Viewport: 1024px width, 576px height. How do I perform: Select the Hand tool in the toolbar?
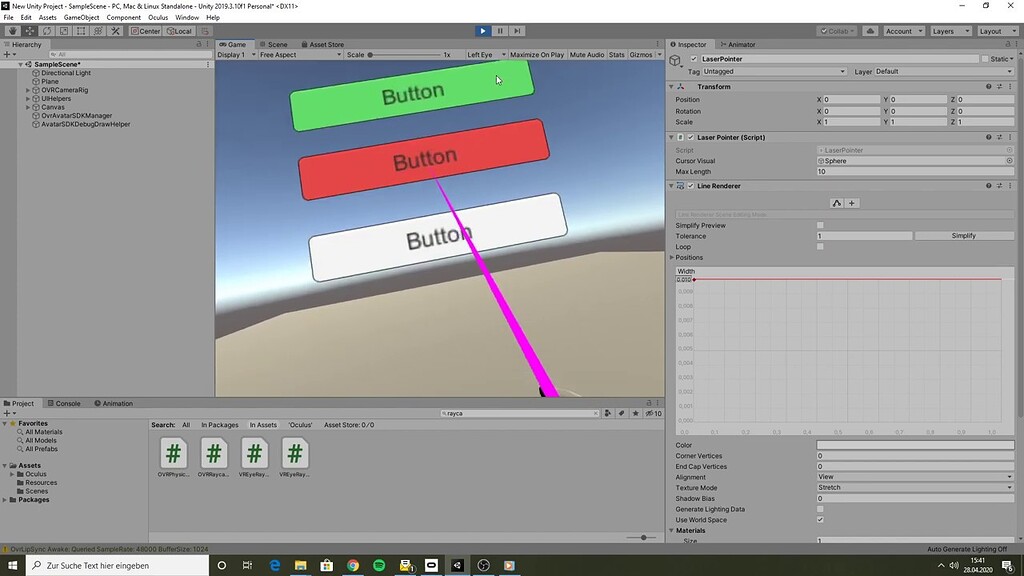pos(12,31)
